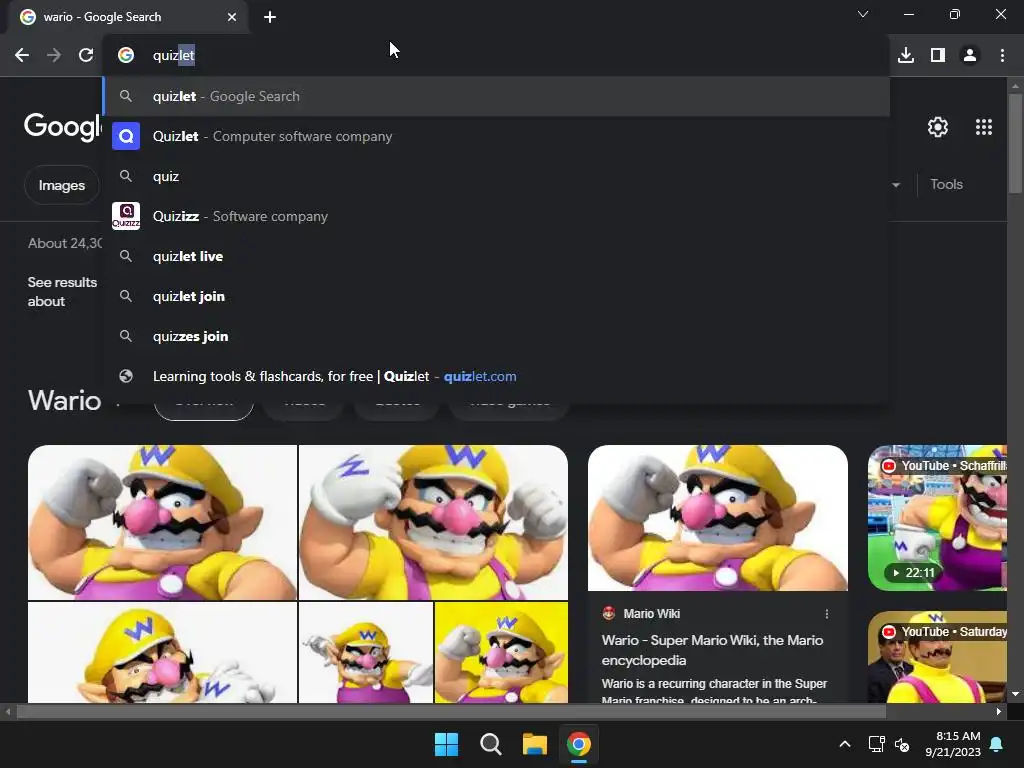Open File Explorer from taskbar
The height and width of the screenshot is (768, 1024).
point(534,744)
